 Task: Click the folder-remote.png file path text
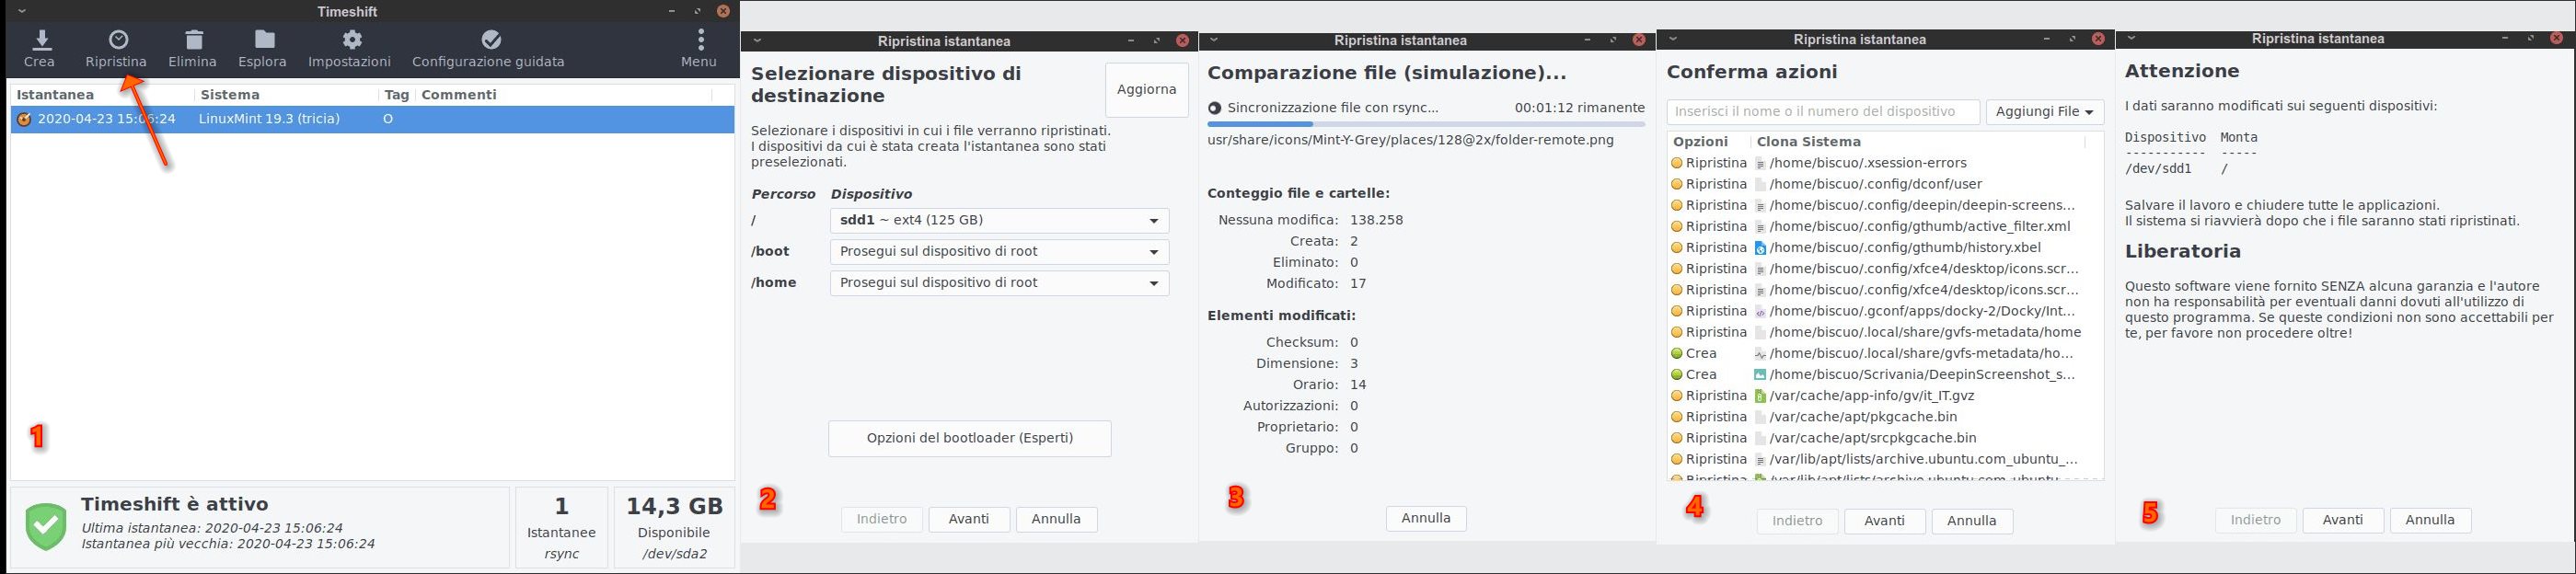(x=1410, y=140)
